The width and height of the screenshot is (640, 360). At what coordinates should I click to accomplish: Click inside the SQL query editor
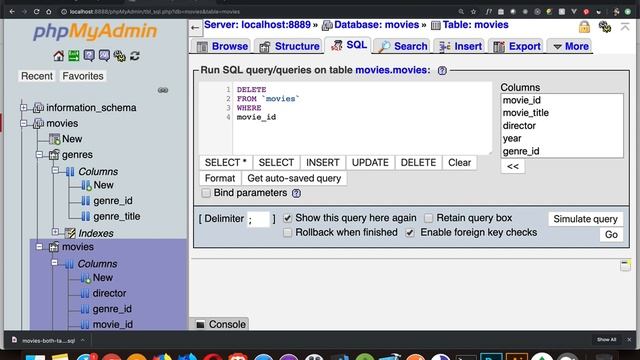362,118
